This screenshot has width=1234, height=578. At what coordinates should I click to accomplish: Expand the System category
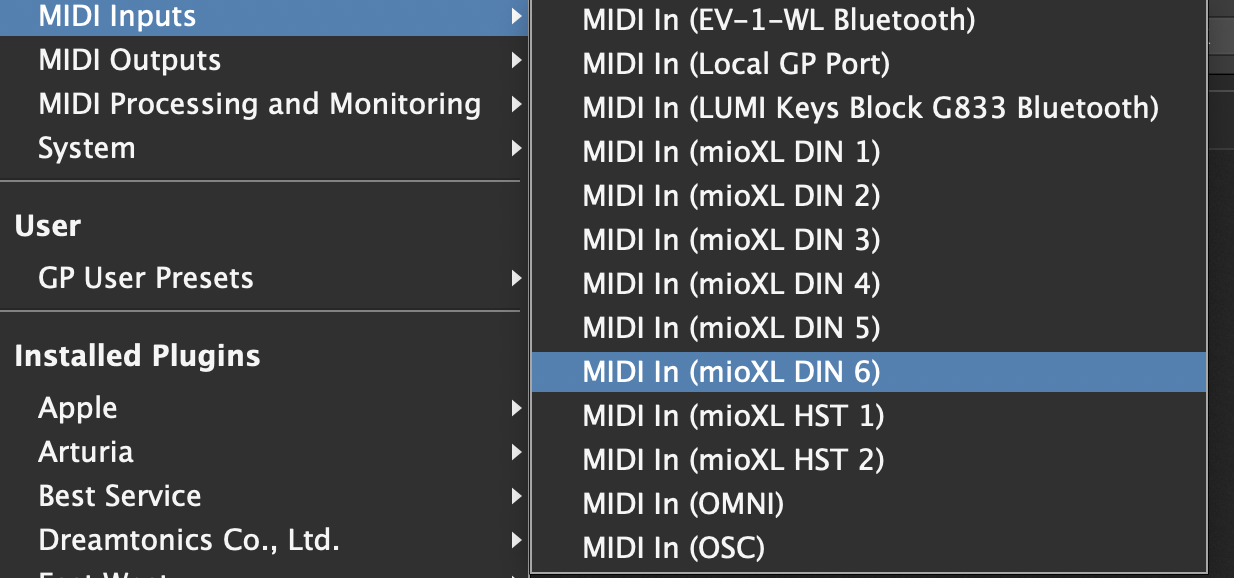(86, 148)
